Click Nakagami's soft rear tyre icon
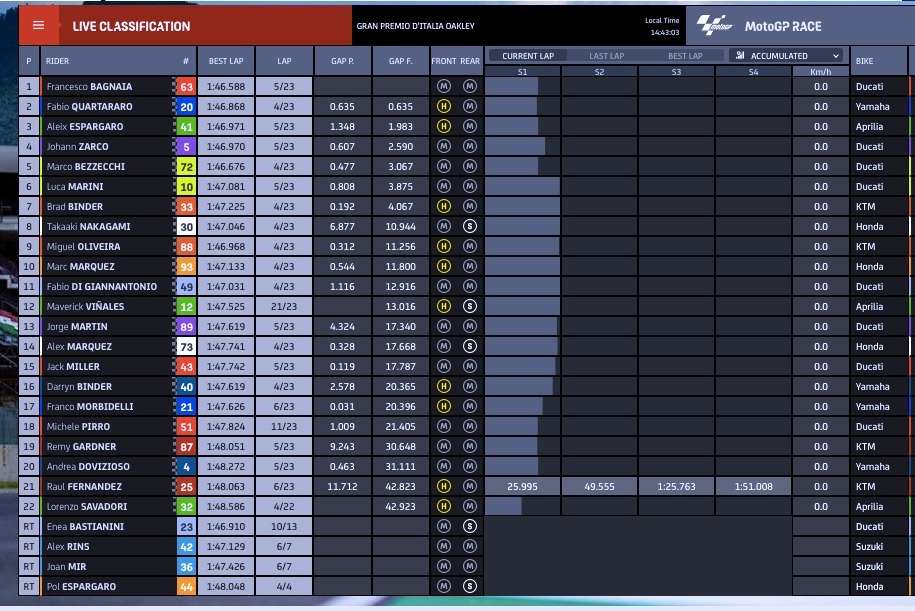 (x=470, y=227)
